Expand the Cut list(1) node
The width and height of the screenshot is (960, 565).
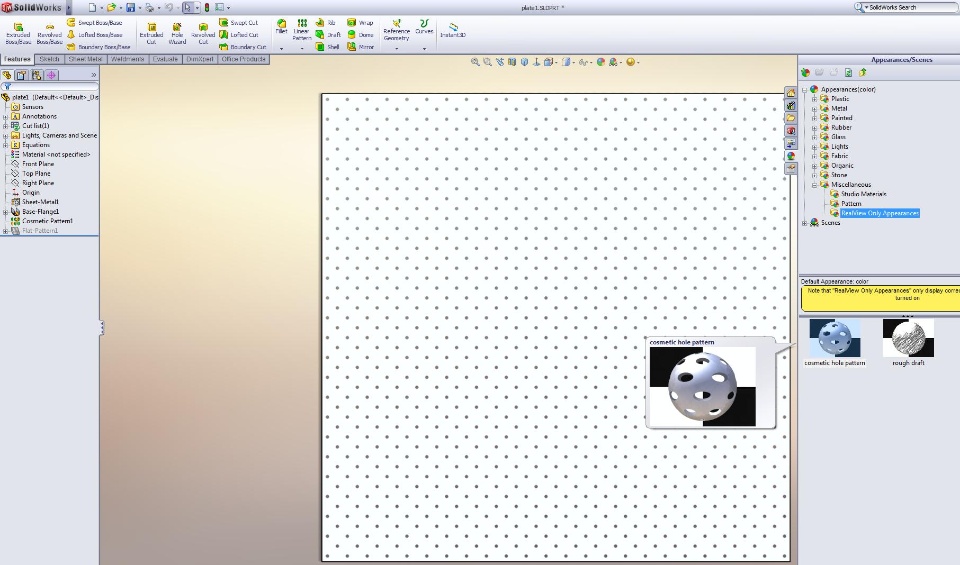coord(6,126)
